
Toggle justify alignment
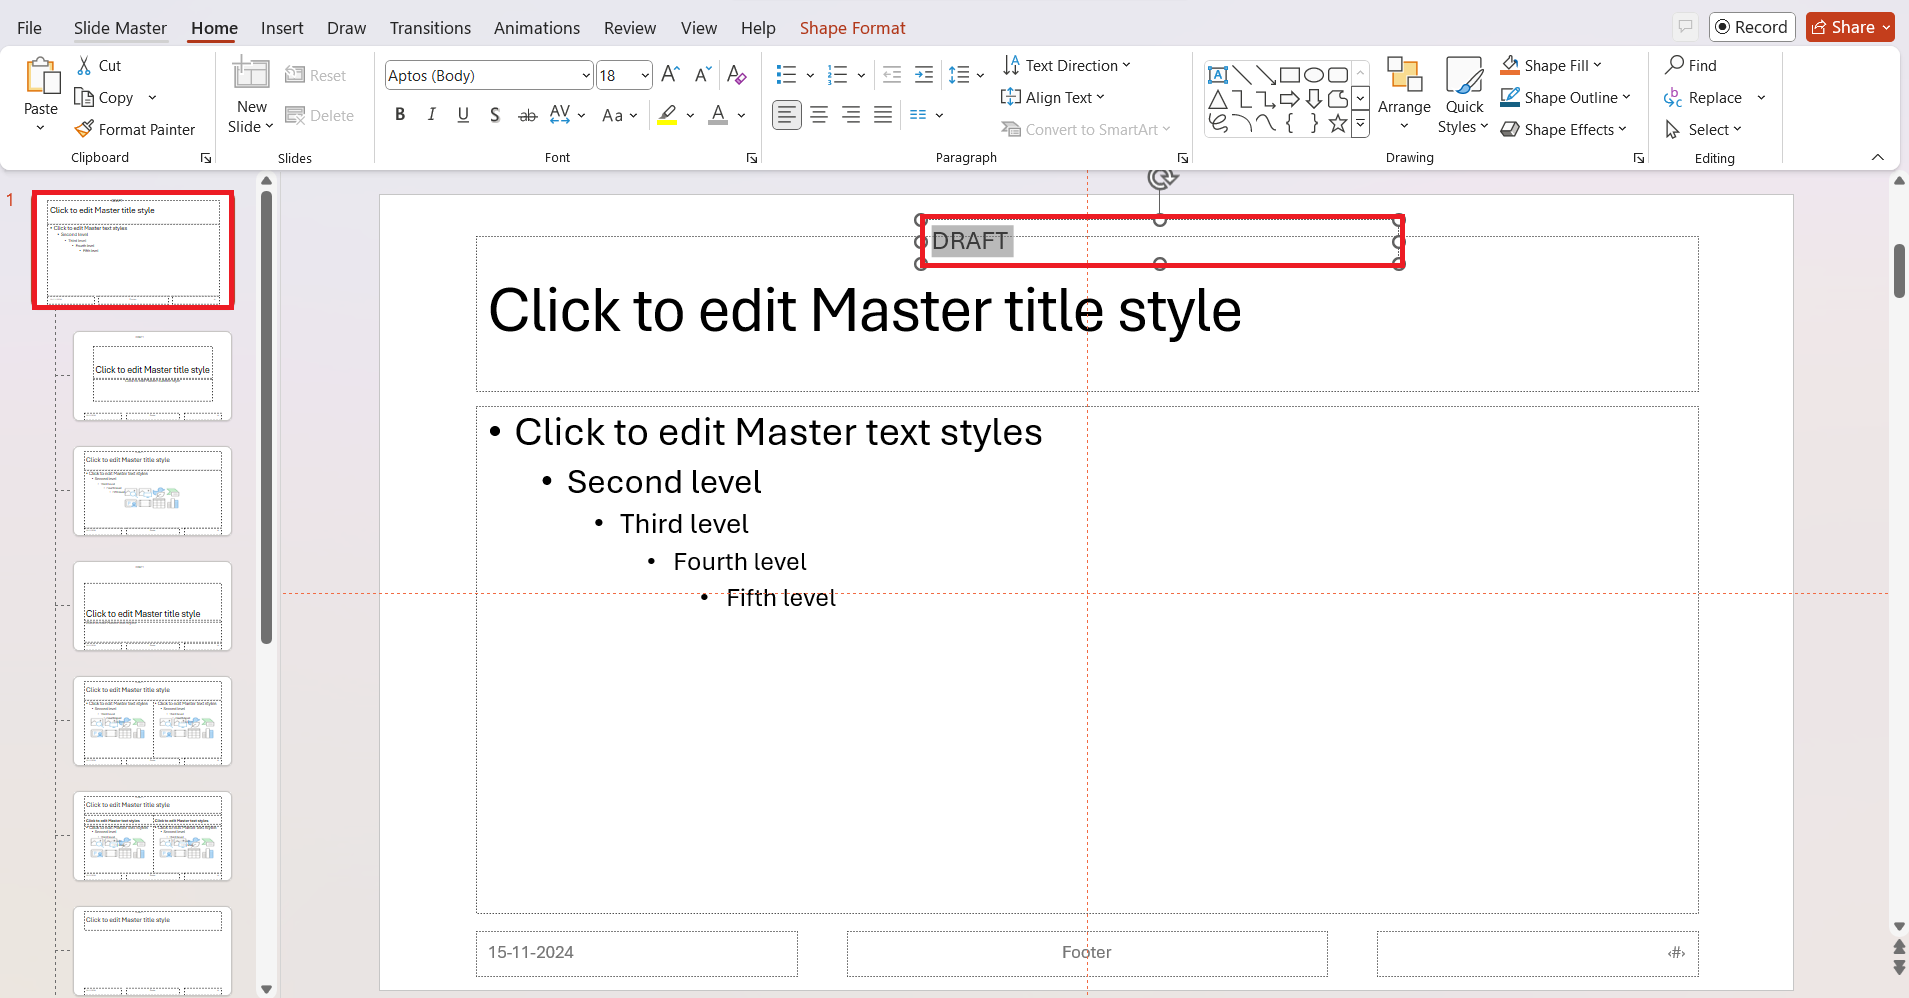pyautogui.click(x=883, y=115)
